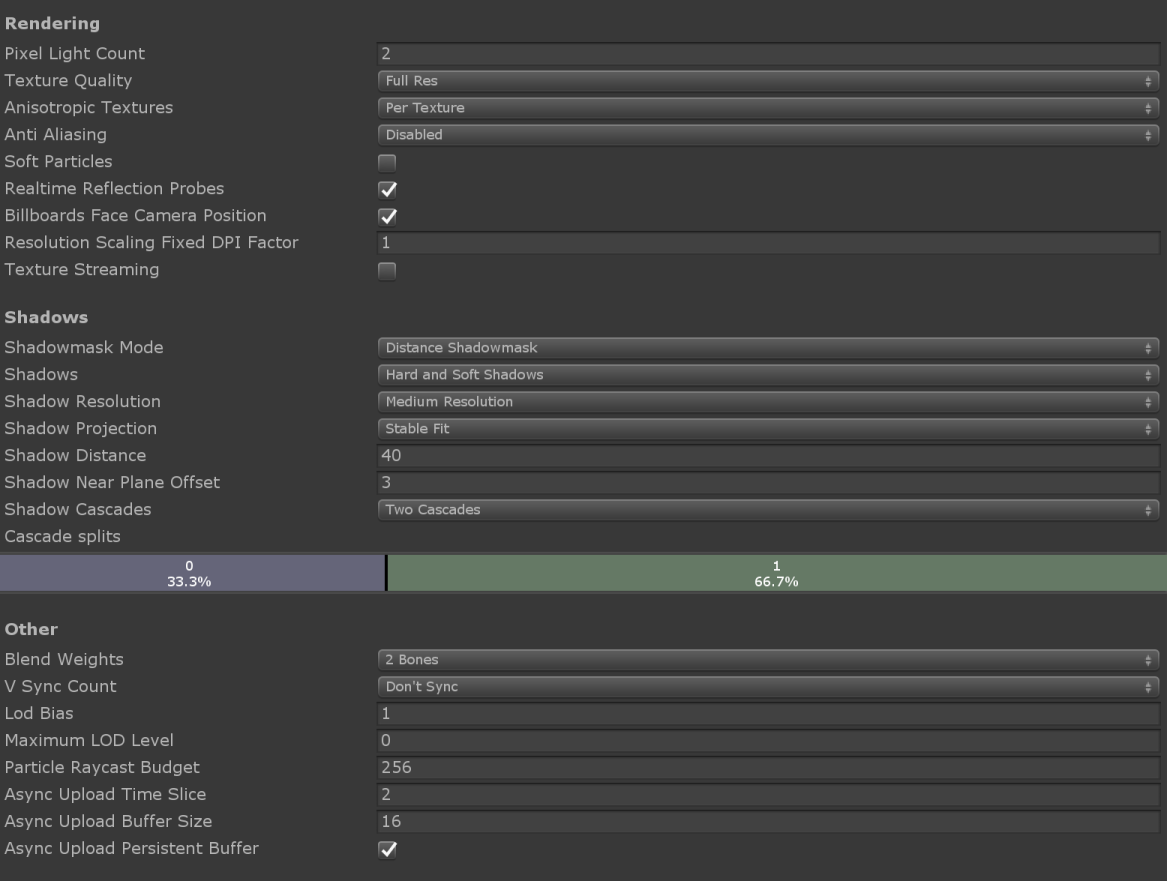
Task: Change the Shadow Projection from Stable Fit
Action: tap(767, 428)
